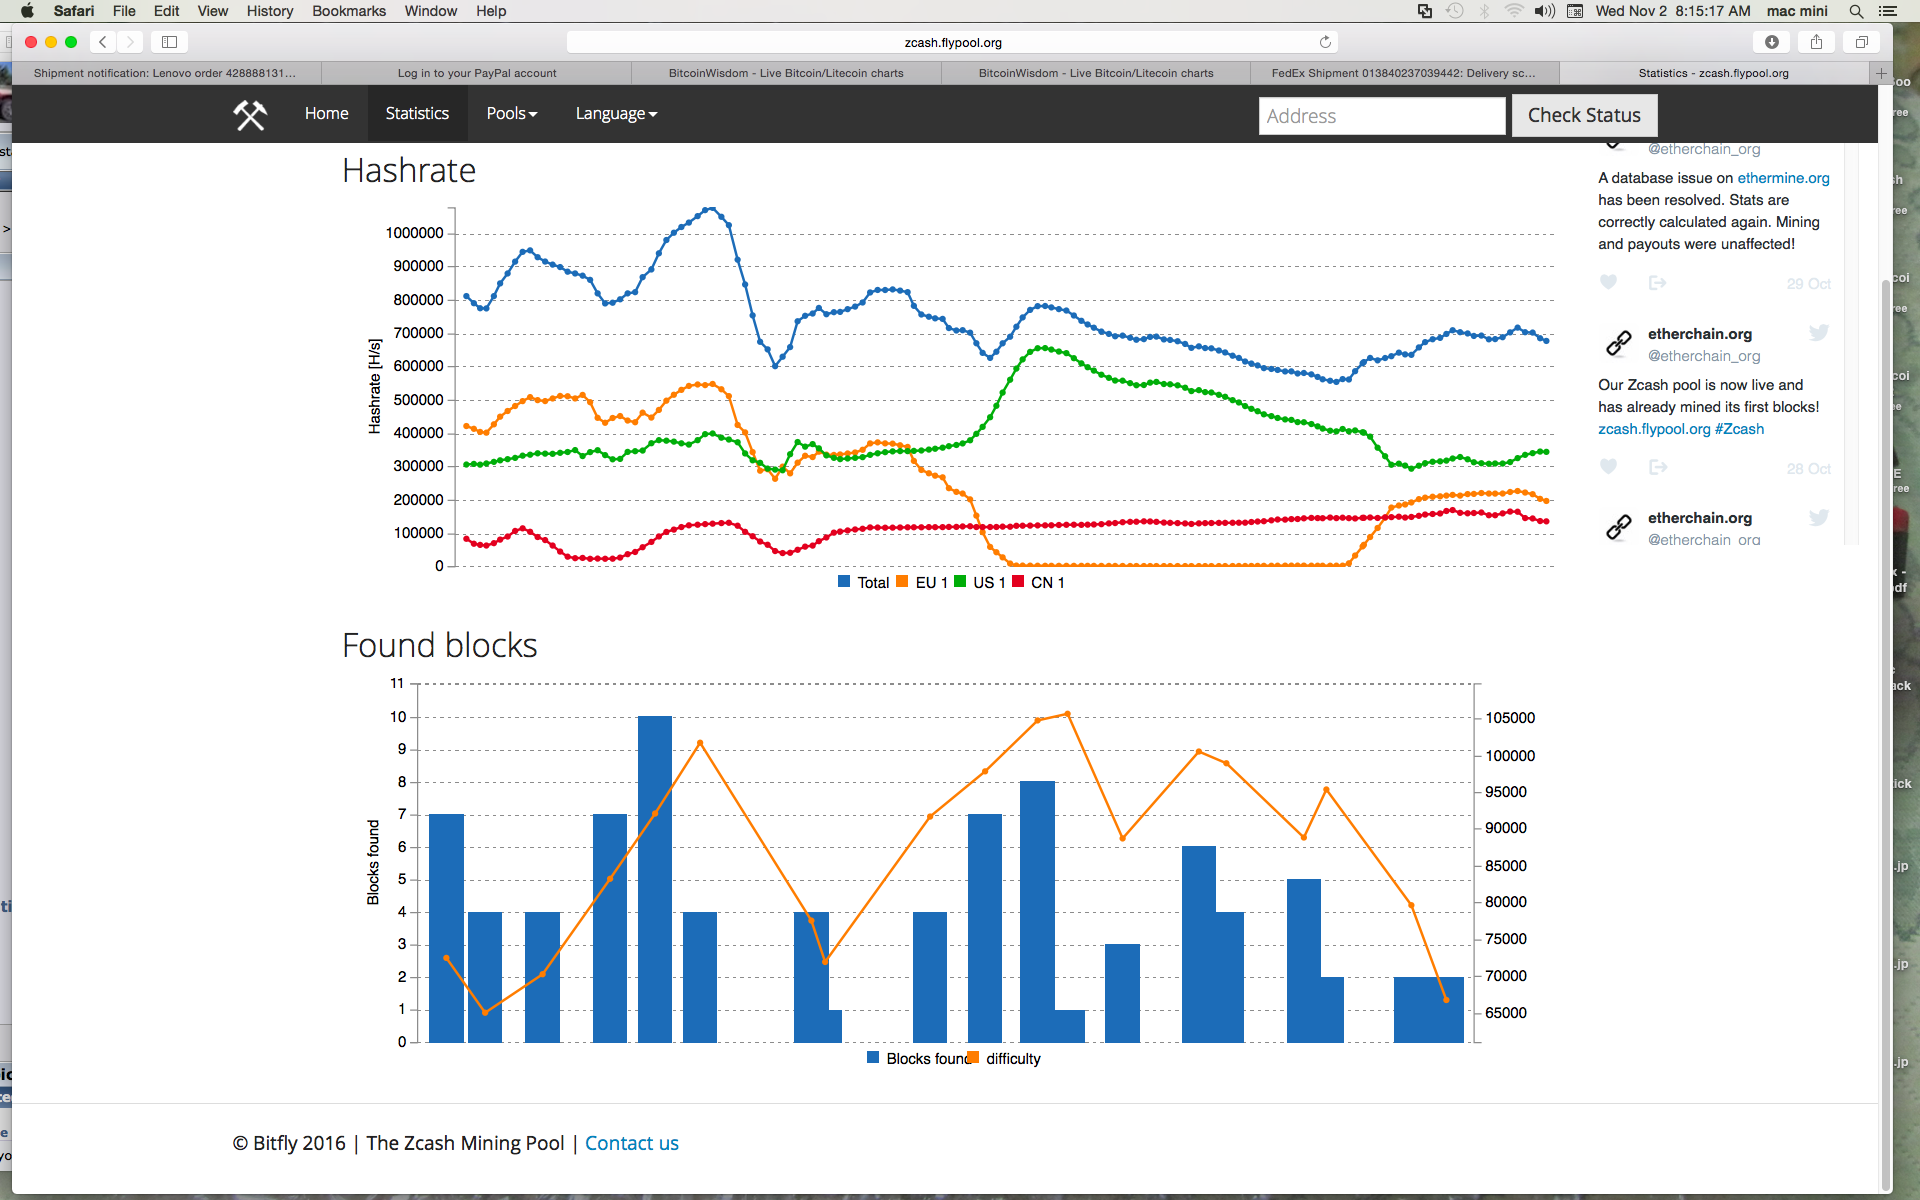Click the menu bar clock showing Wed Nov 2

click(x=1673, y=11)
